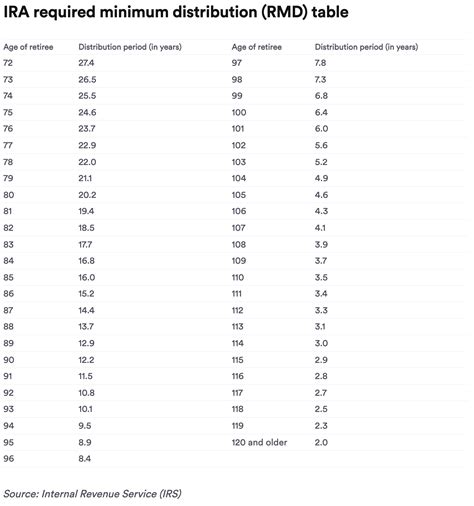Select the age 96 row
The width and height of the screenshot is (474, 506).
[x=115, y=459]
